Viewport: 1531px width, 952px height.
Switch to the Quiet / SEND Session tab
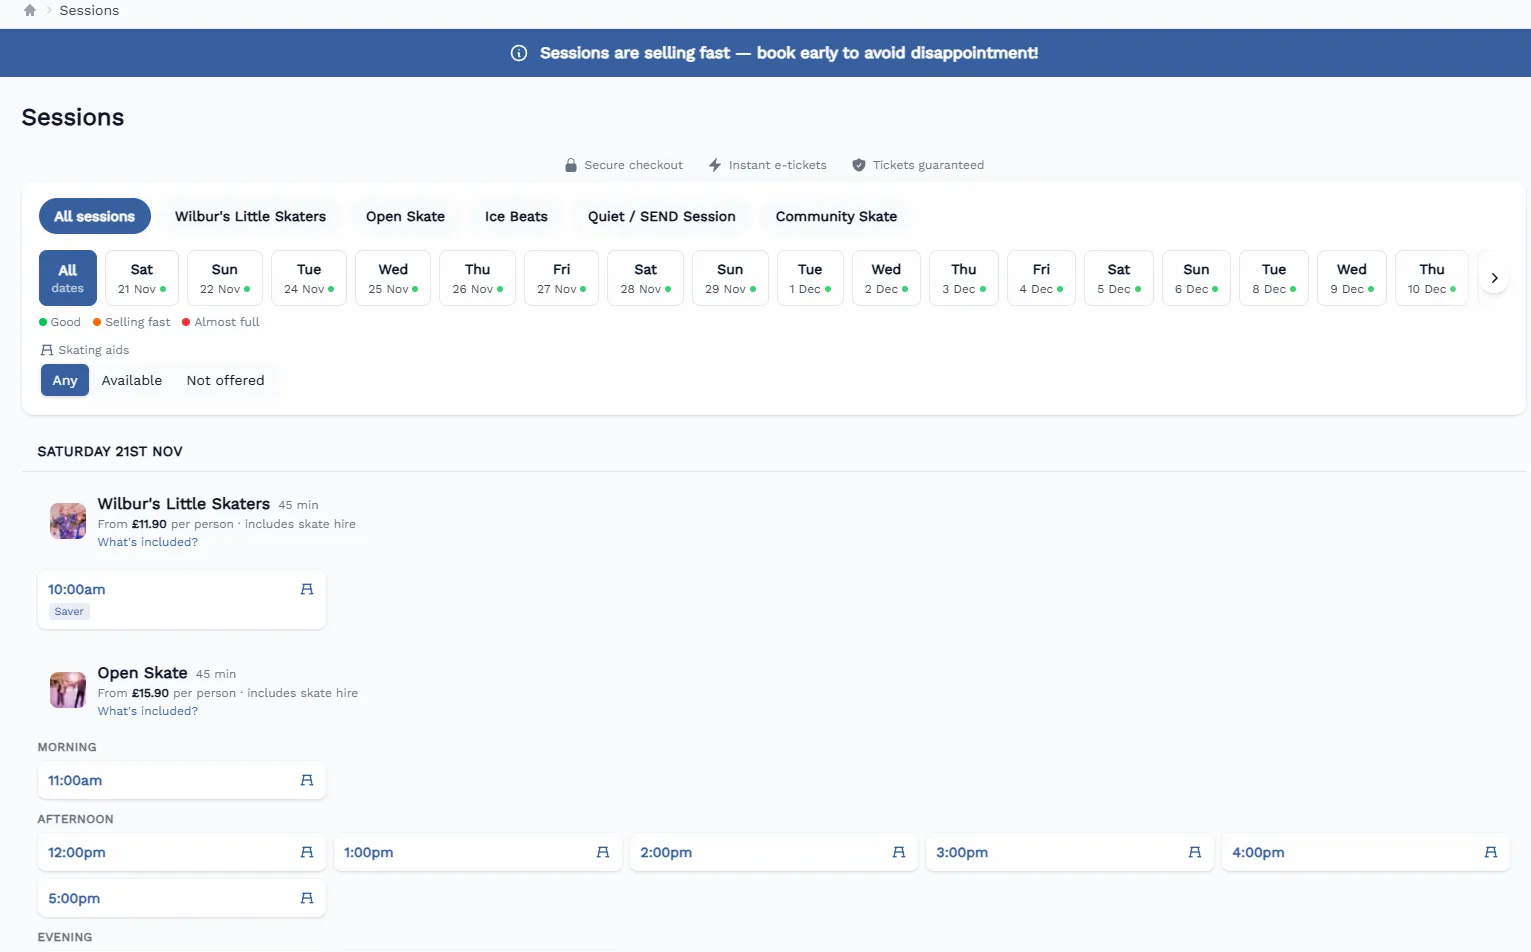coord(662,216)
